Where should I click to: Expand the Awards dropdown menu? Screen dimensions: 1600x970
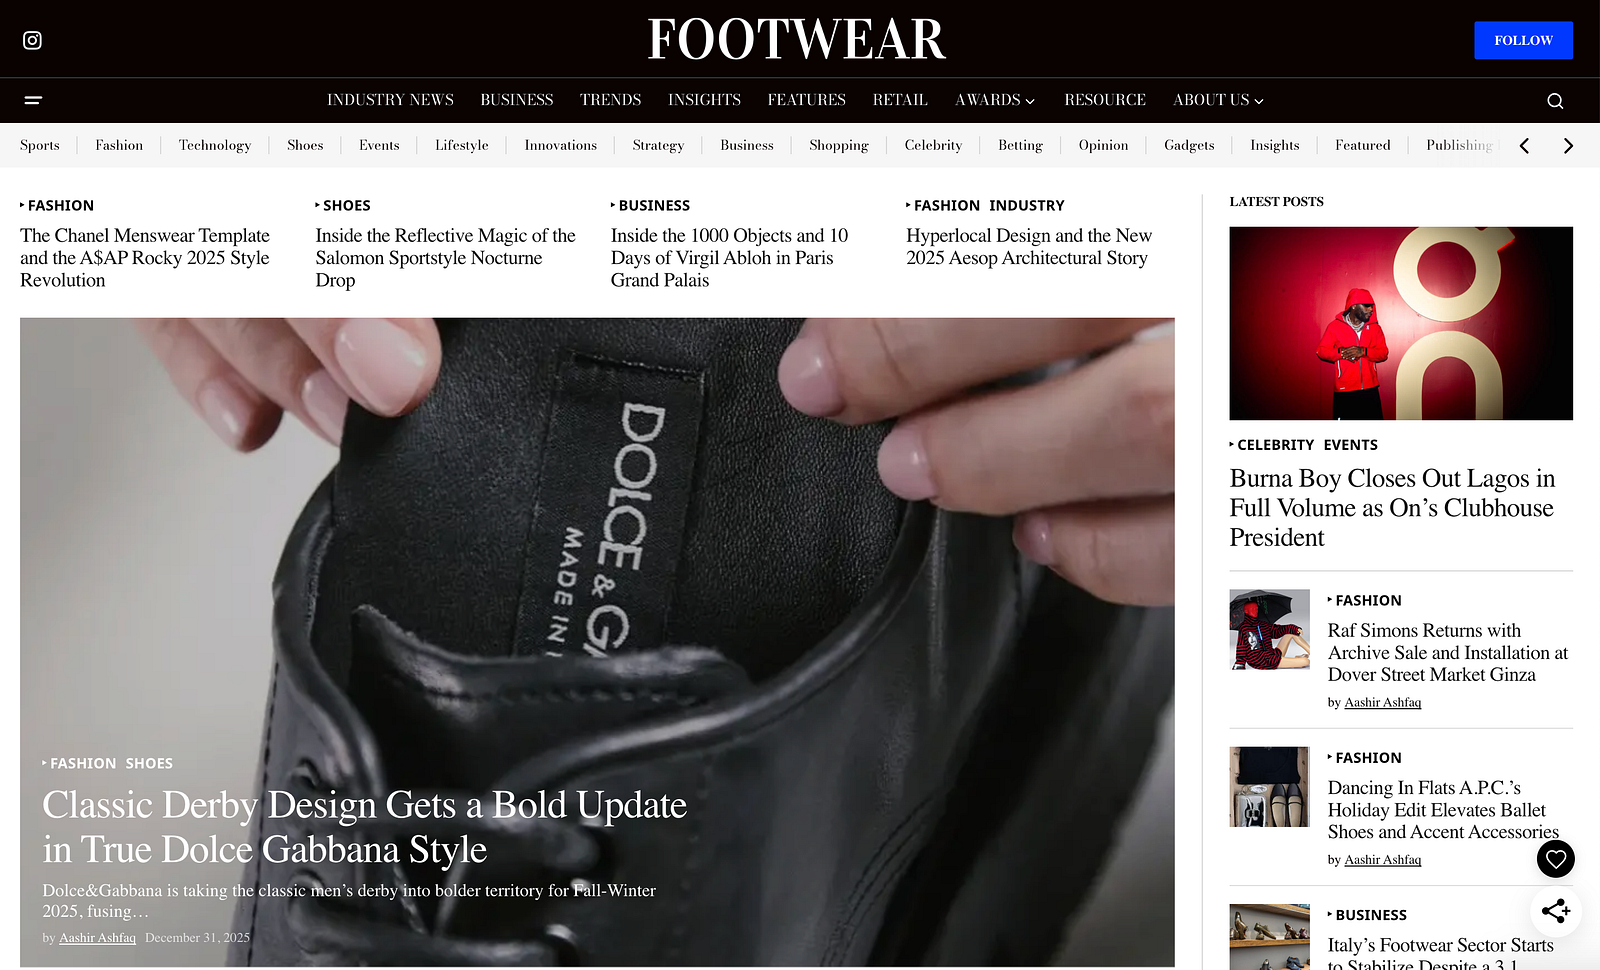pos(995,100)
